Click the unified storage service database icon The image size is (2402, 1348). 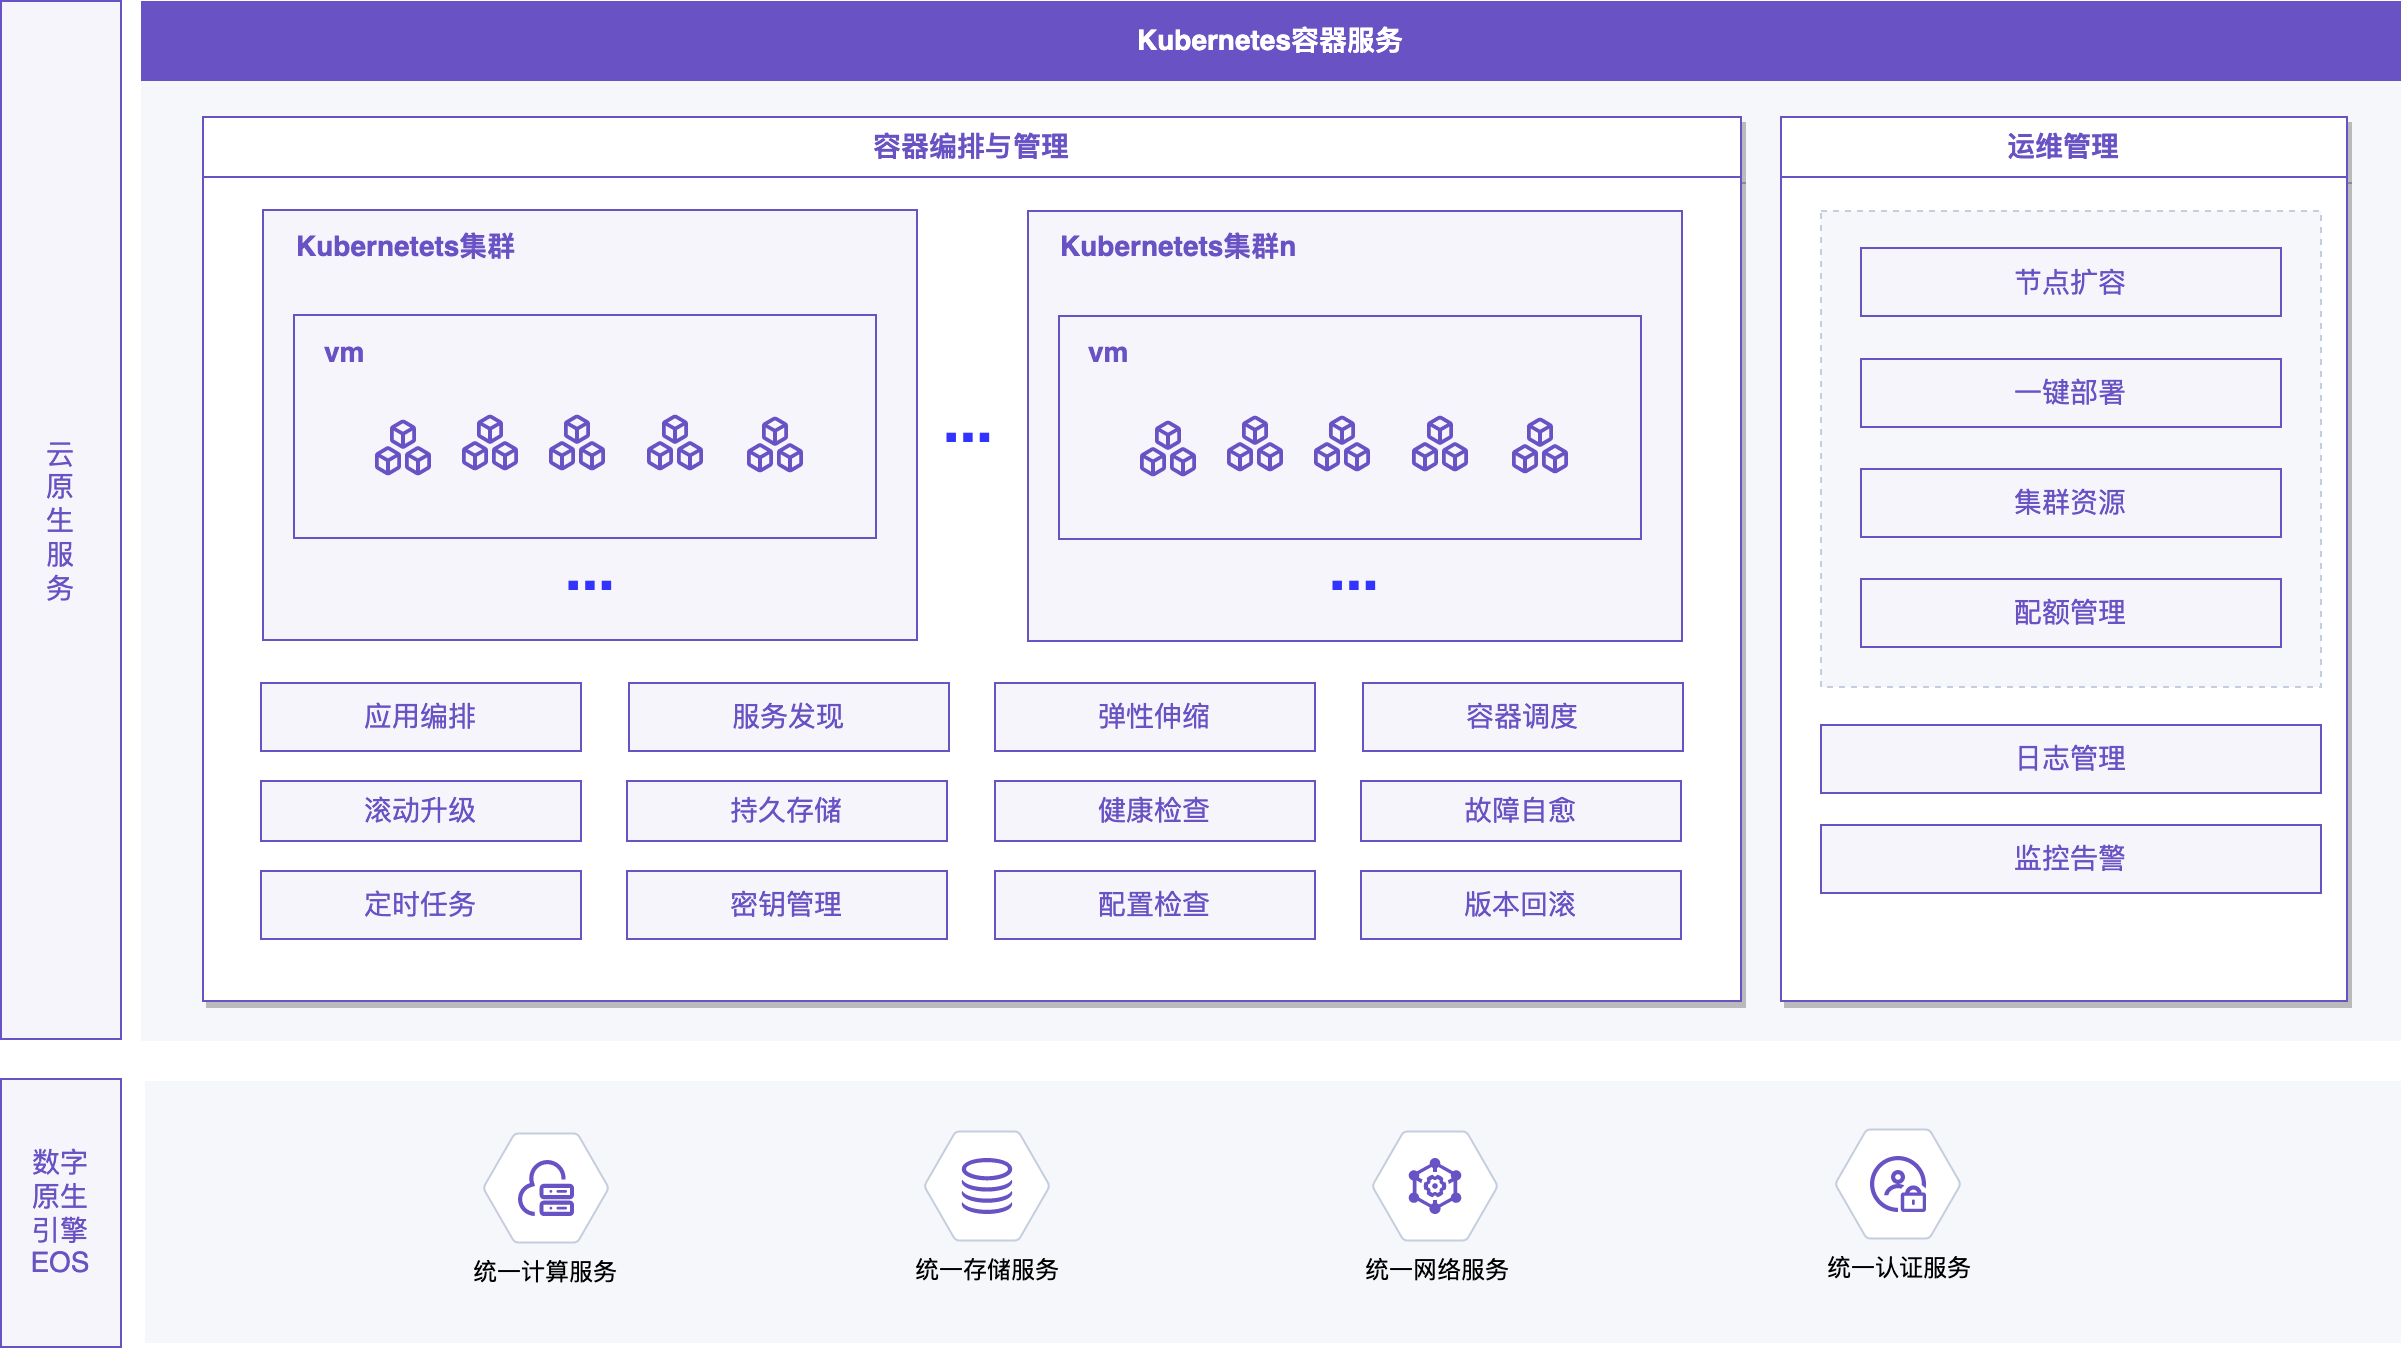pos(987,1186)
